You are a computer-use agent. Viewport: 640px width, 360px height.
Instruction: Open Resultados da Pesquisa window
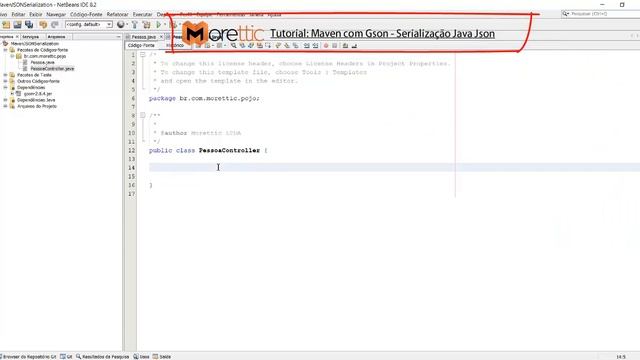102,357
